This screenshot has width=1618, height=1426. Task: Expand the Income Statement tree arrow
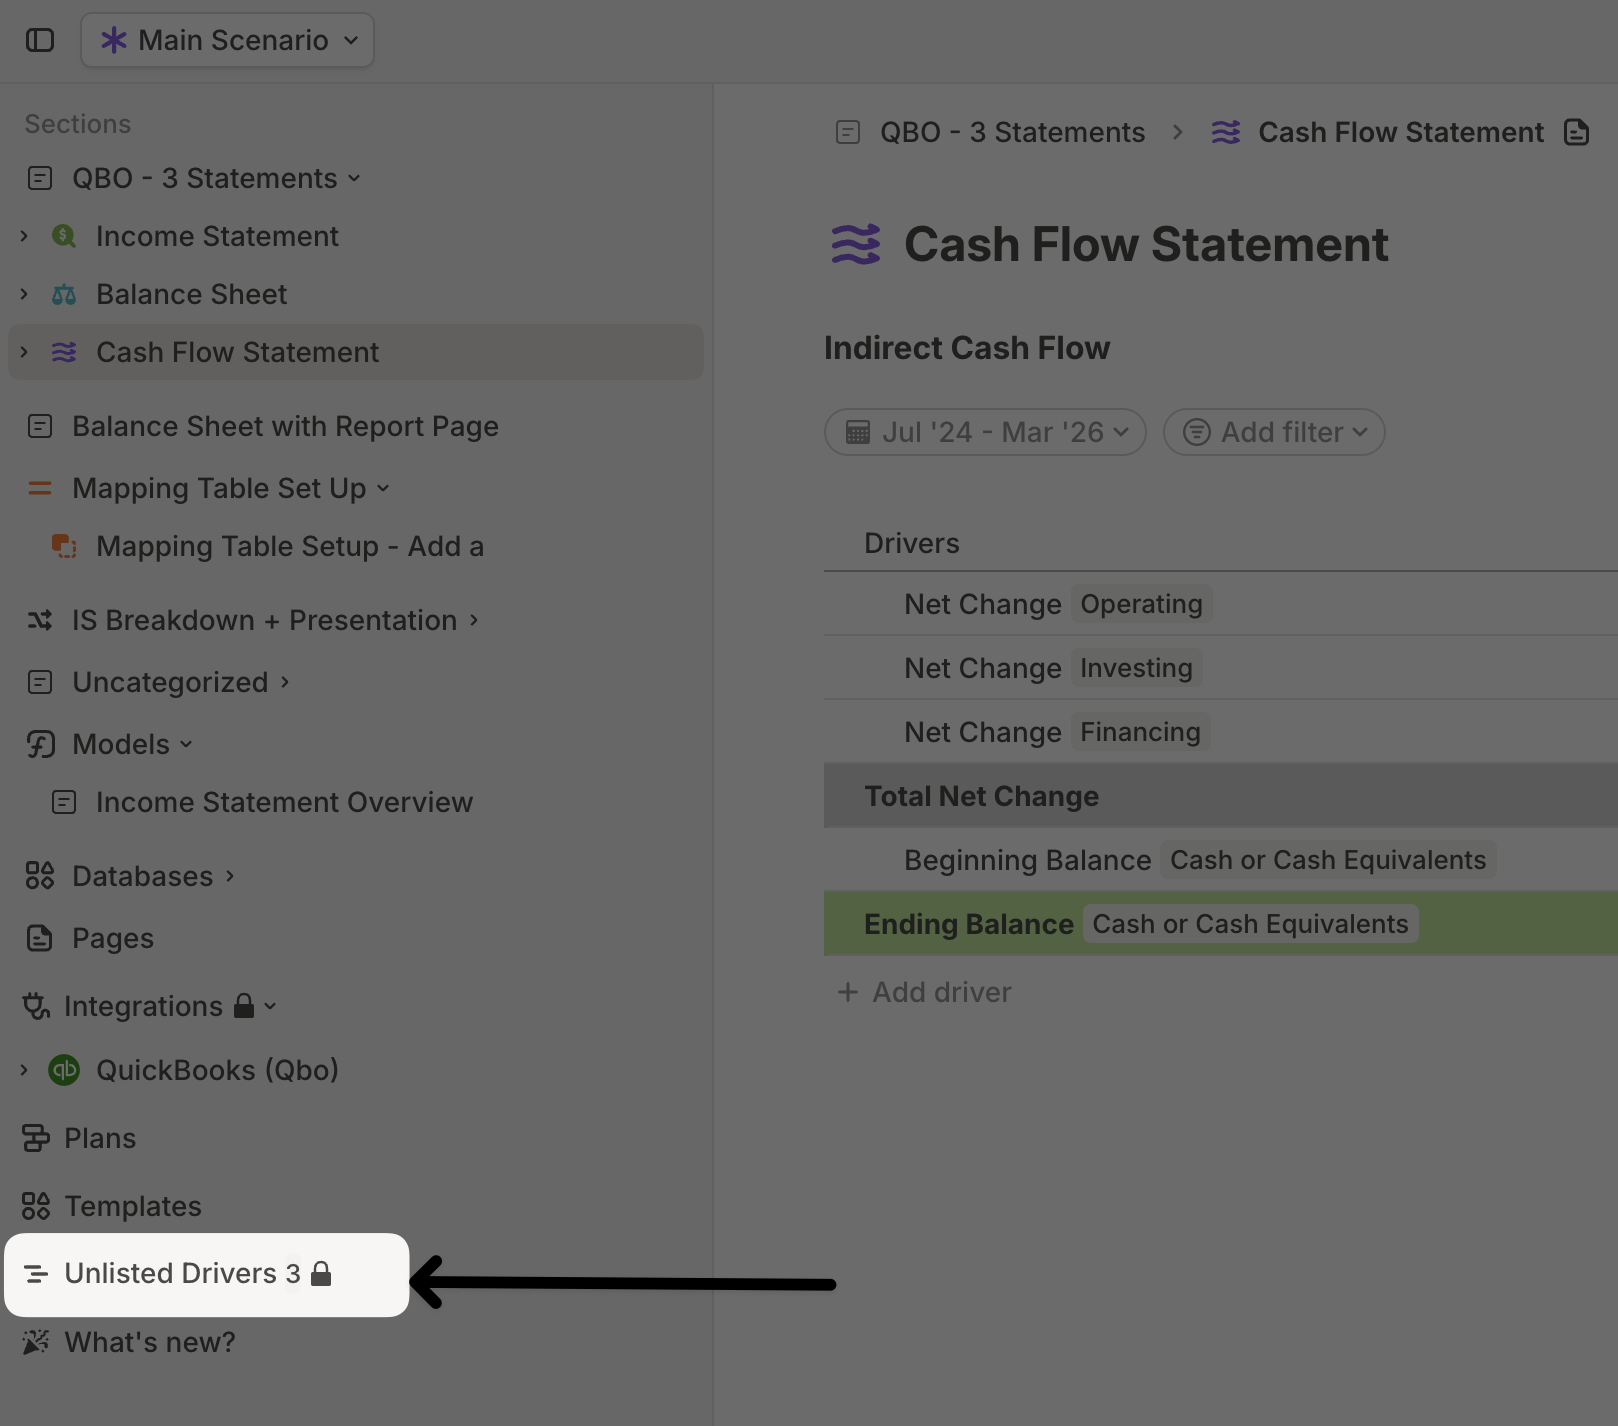(24, 236)
